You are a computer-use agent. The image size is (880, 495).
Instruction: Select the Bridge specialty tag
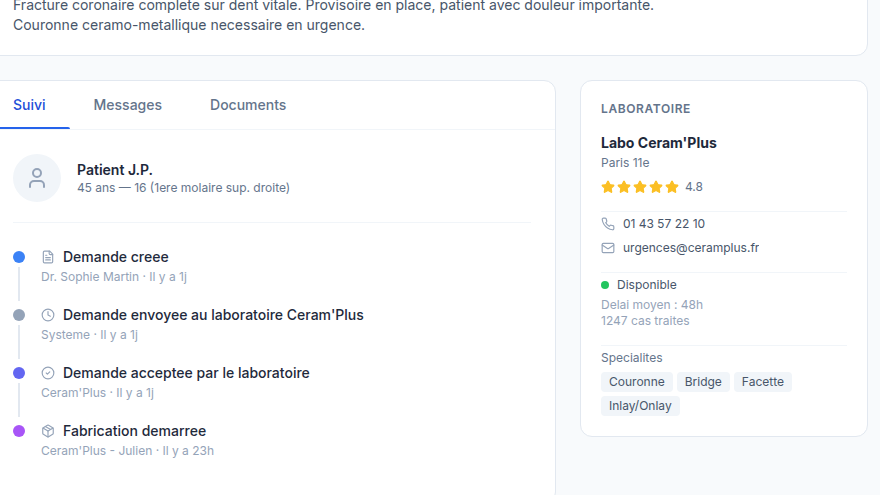703,382
